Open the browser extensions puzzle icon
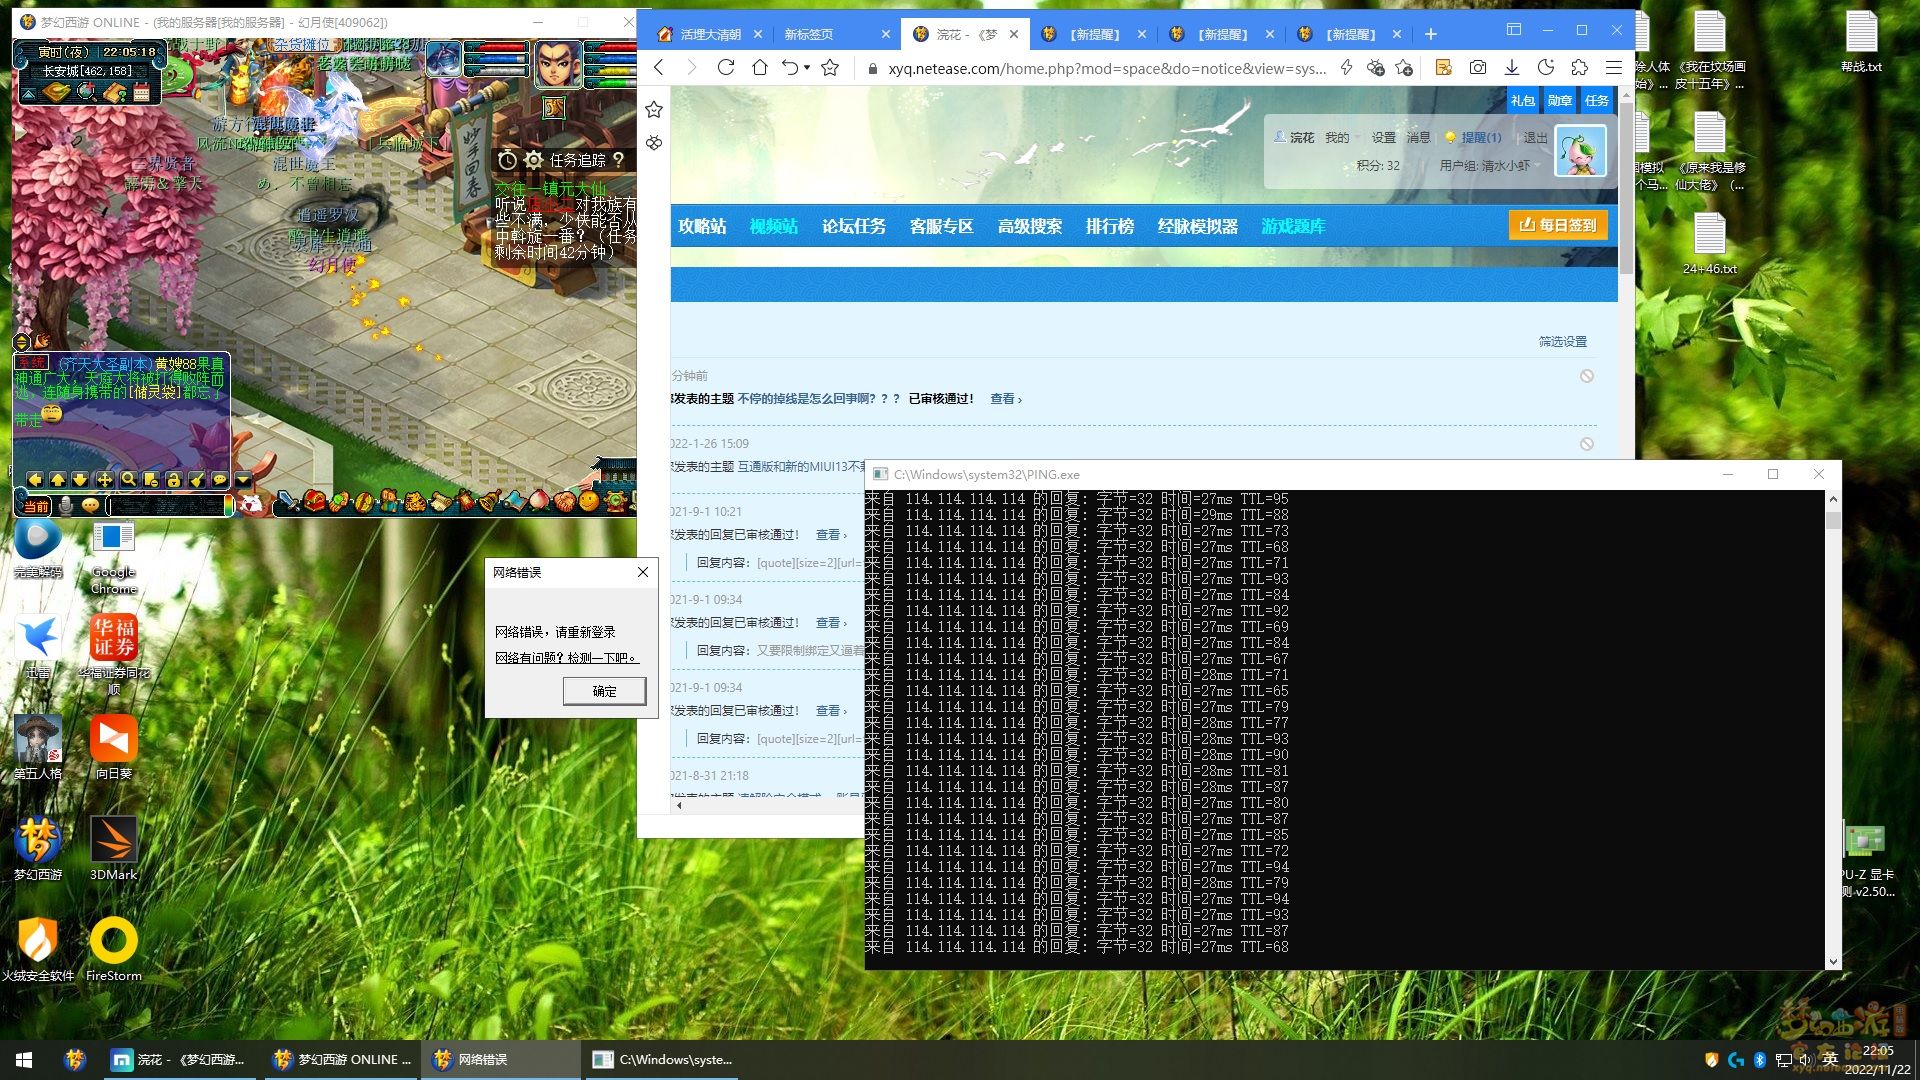 click(x=1579, y=67)
